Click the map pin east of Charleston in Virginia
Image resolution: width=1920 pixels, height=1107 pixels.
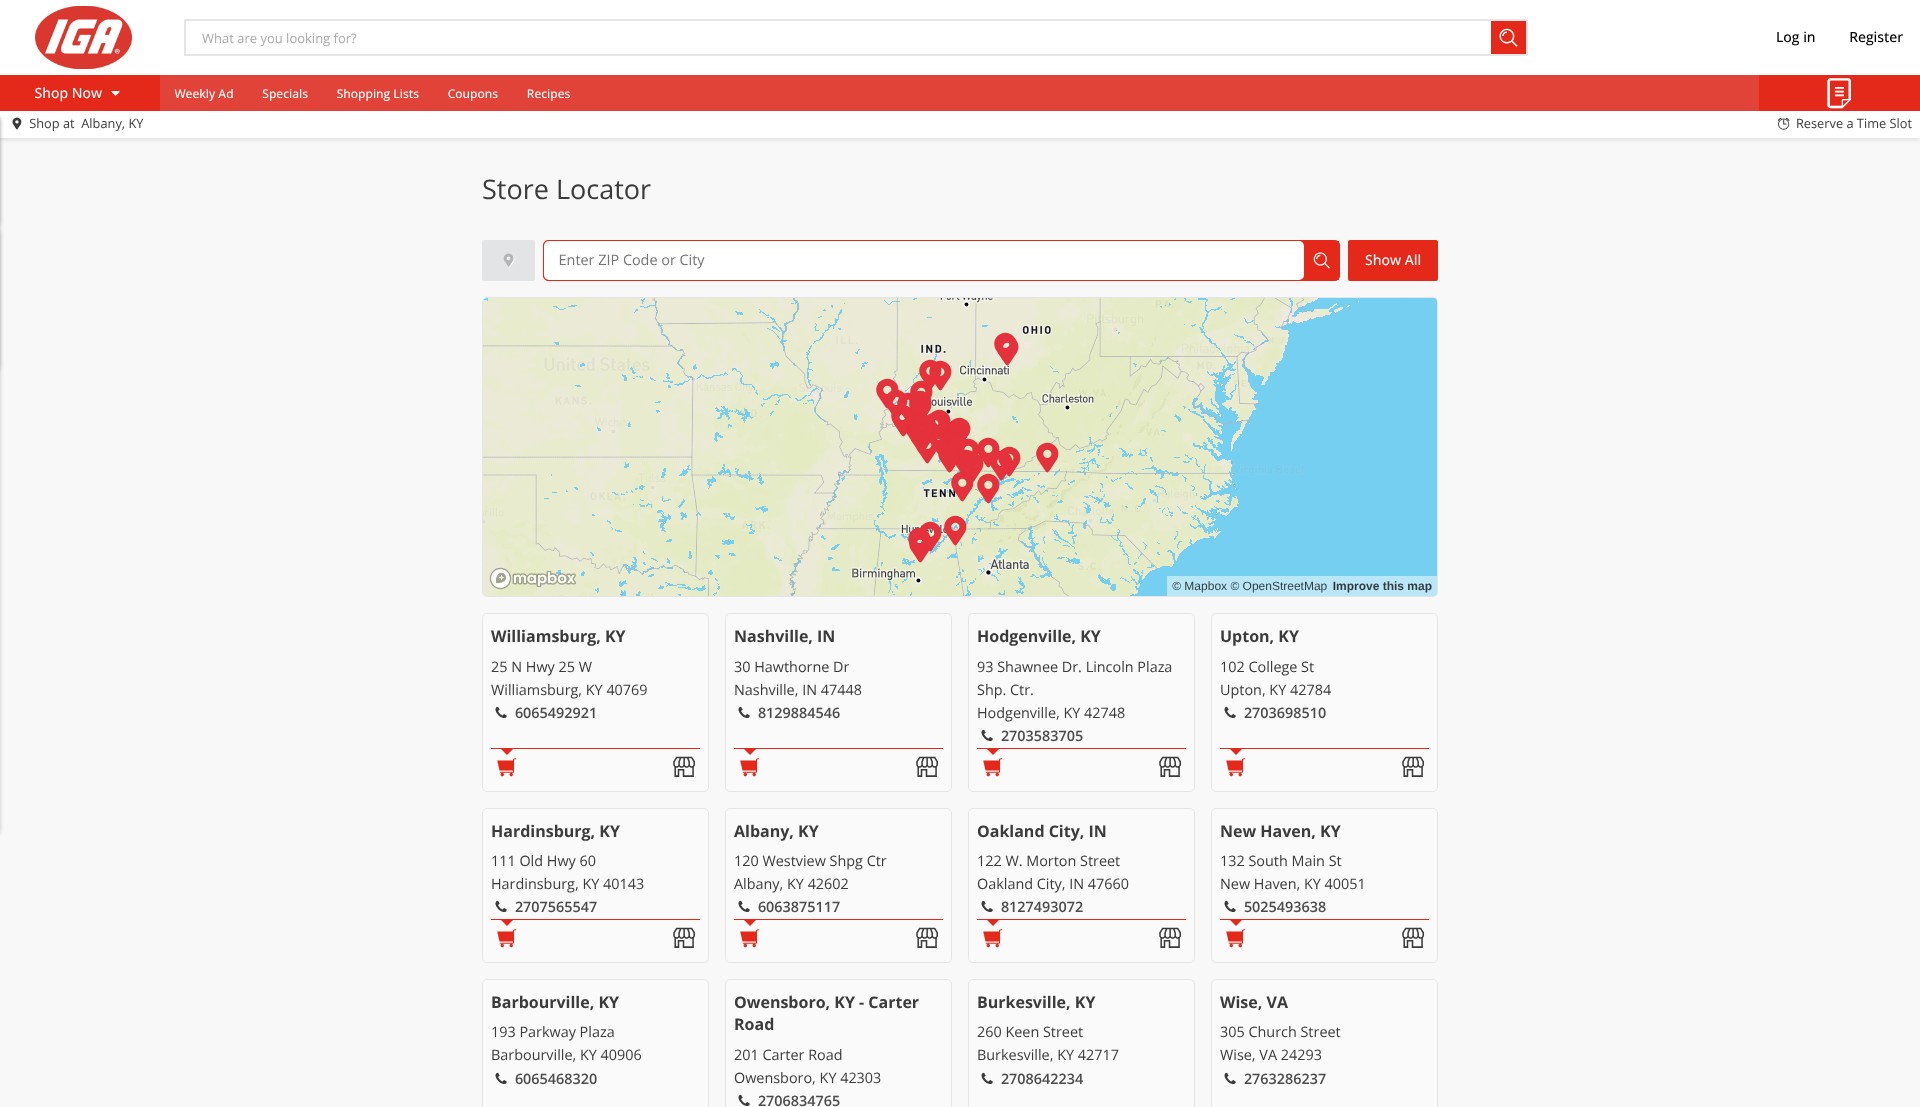(x=1047, y=456)
